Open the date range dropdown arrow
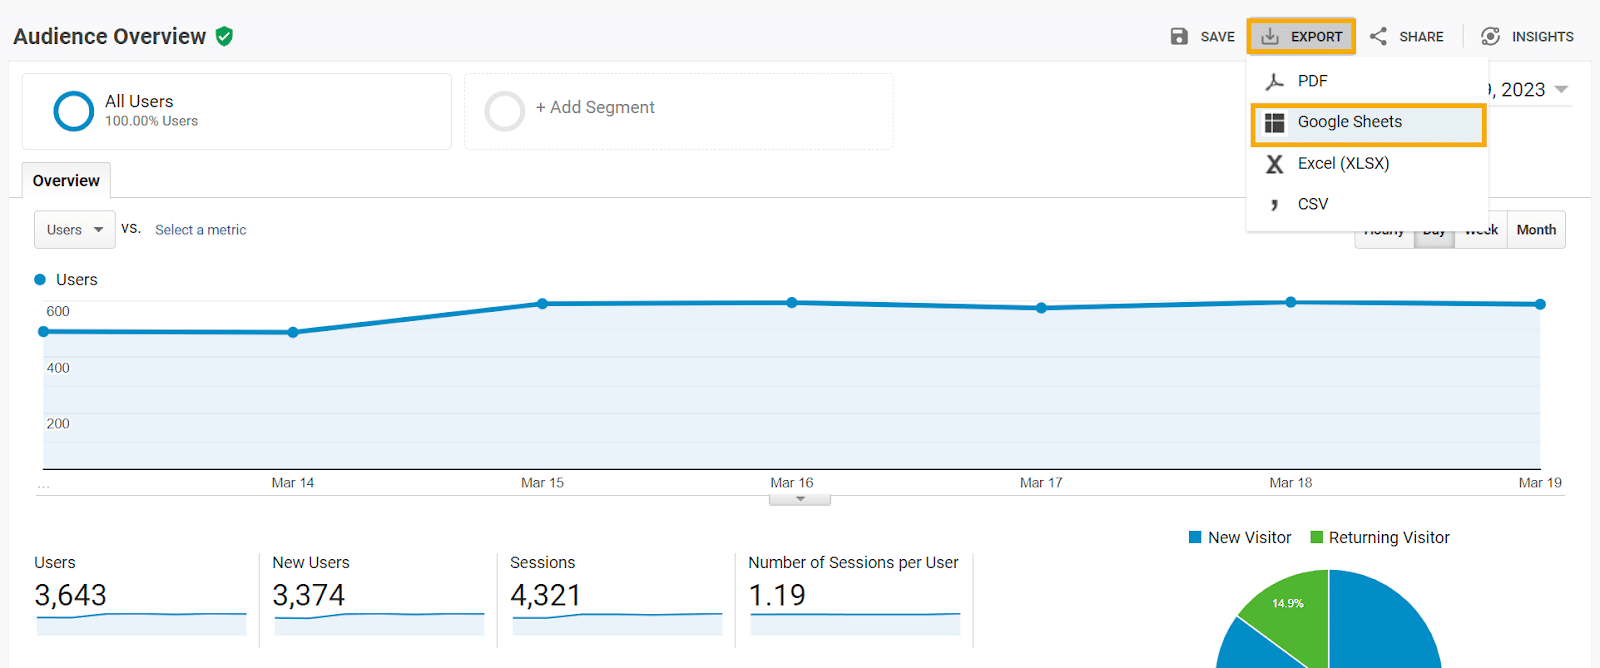Screen dimensions: 1600x668 (x=1561, y=90)
